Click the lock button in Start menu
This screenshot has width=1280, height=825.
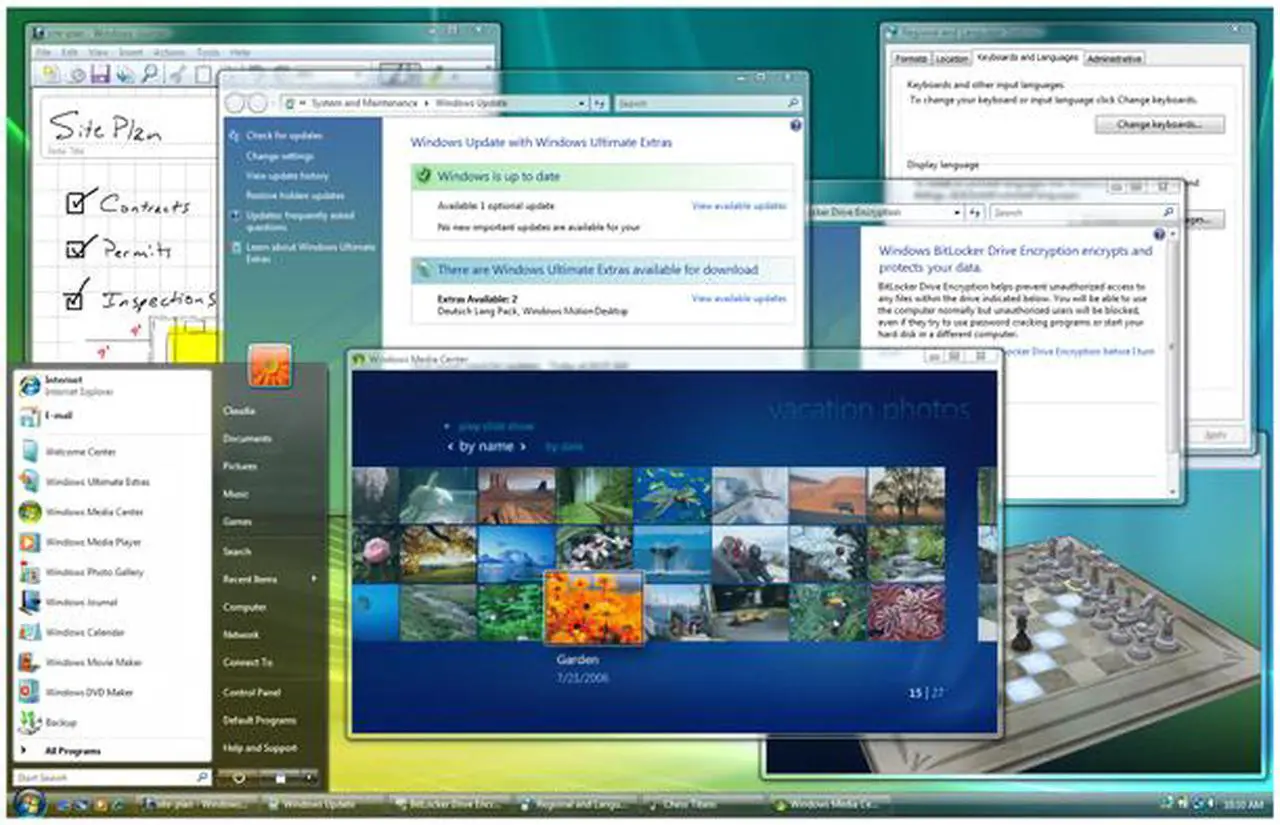coord(281,777)
